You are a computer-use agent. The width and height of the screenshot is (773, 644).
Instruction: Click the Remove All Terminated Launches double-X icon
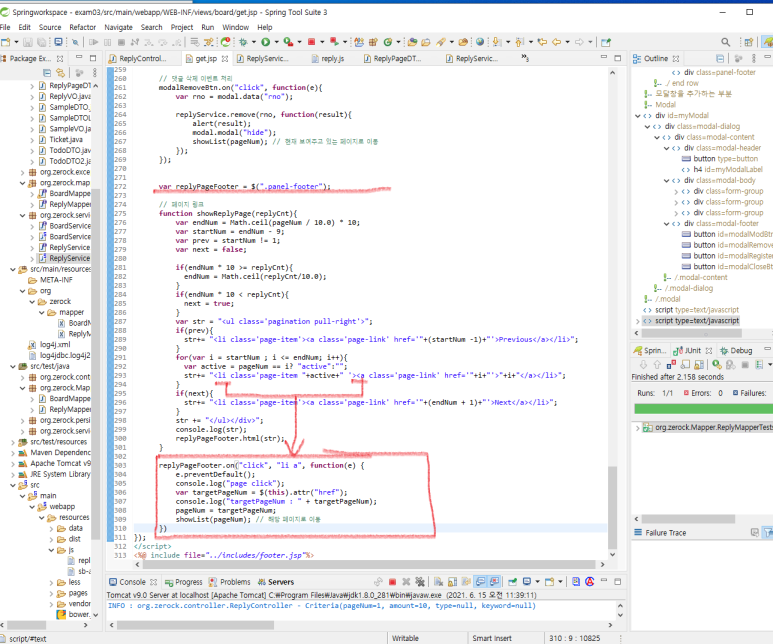click(420, 582)
